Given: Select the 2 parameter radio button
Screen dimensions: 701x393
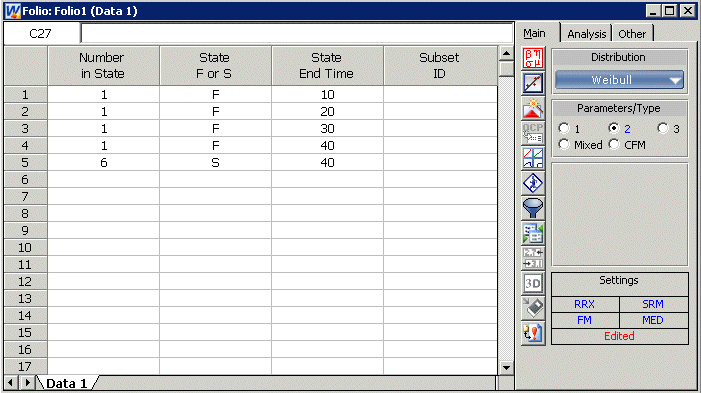Looking at the screenshot, I should tap(614, 128).
